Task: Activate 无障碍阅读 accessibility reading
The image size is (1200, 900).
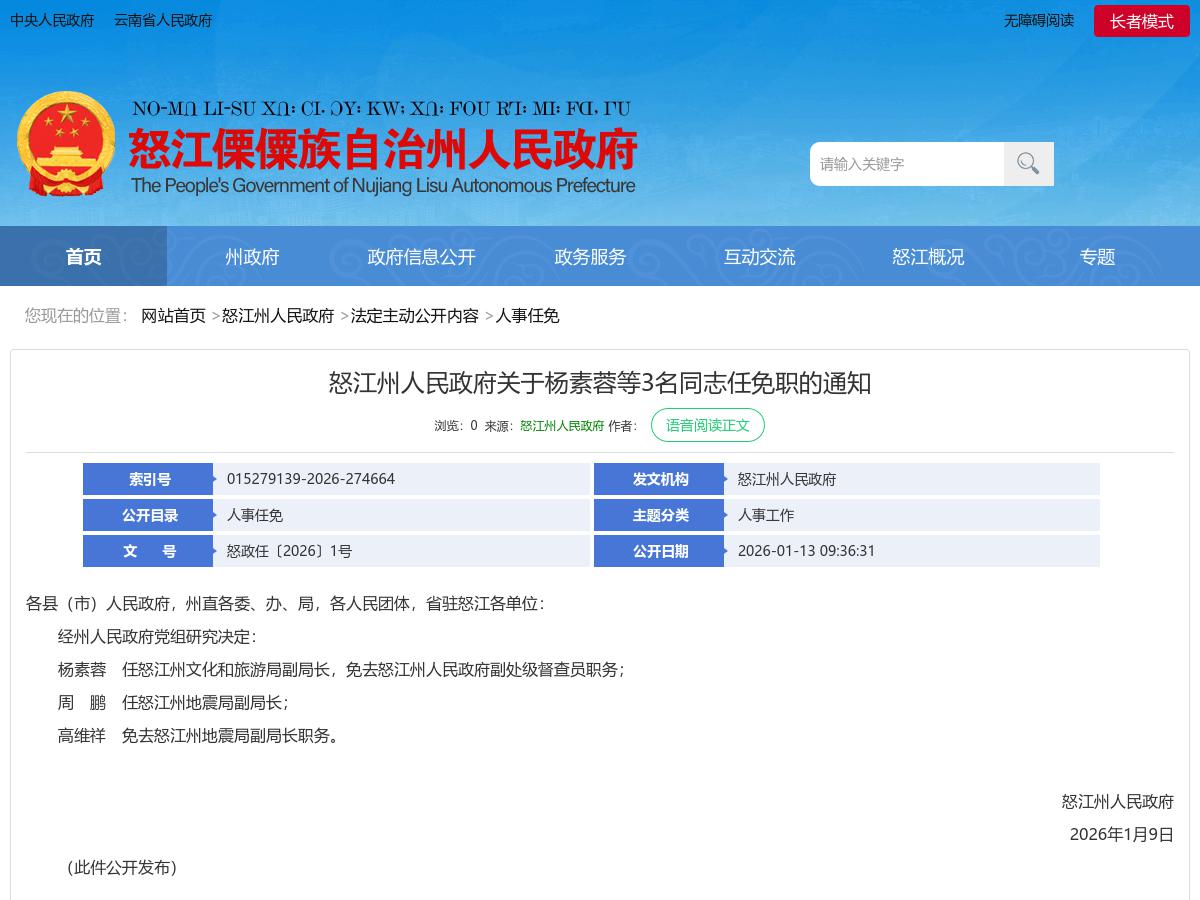Action: point(1040,20)
